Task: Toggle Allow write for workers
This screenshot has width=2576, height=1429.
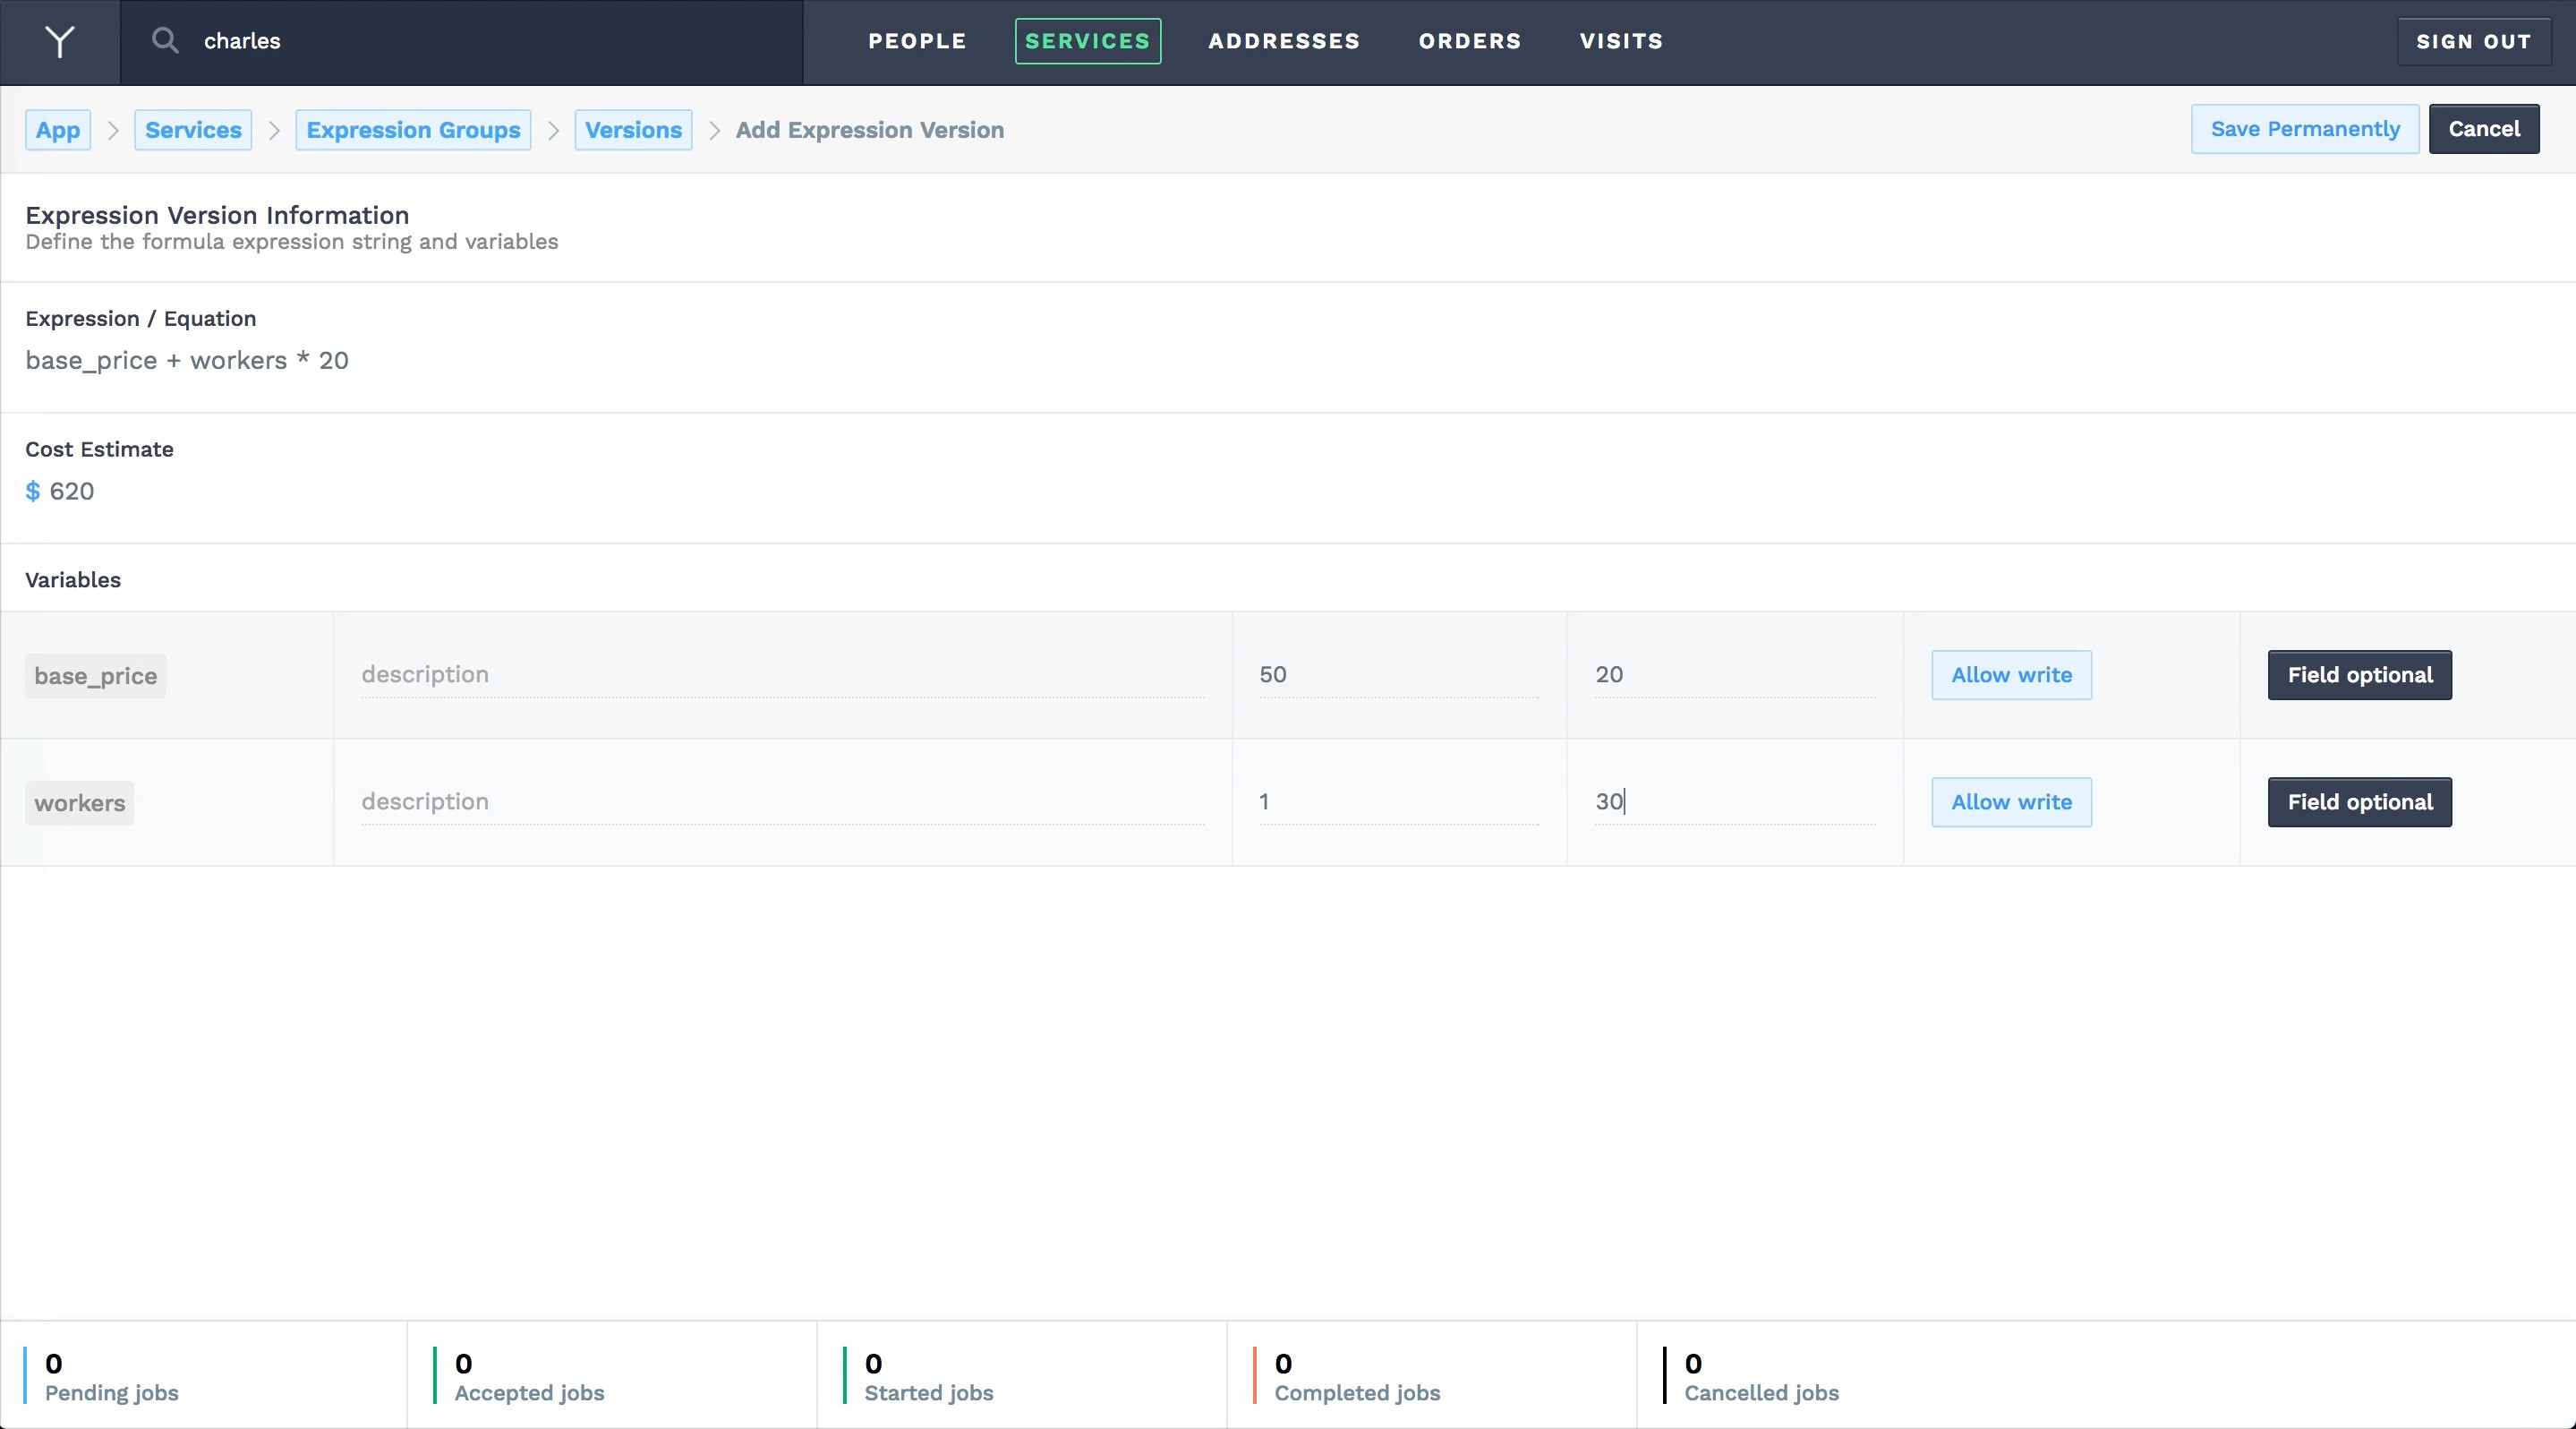Action: [x=2011, y=802]
